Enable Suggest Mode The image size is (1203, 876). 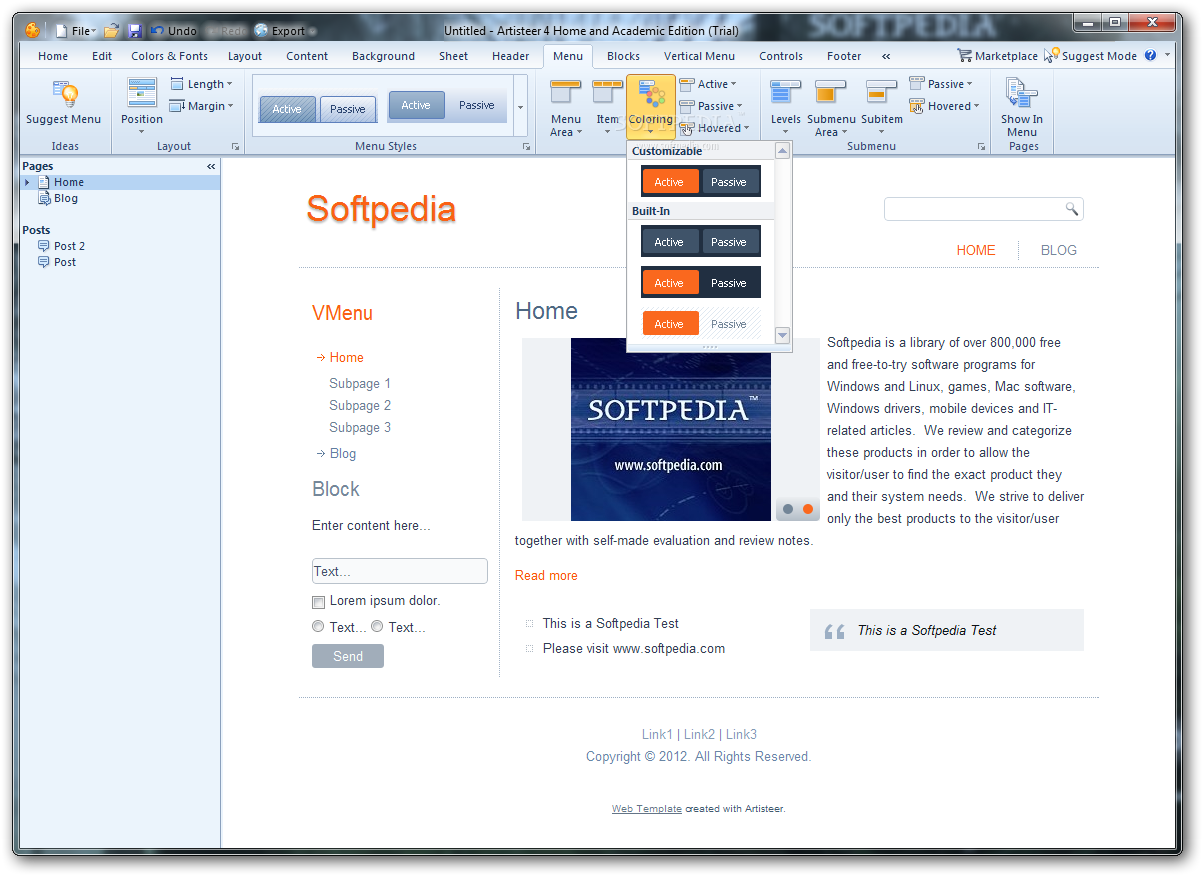[1090, 56]
